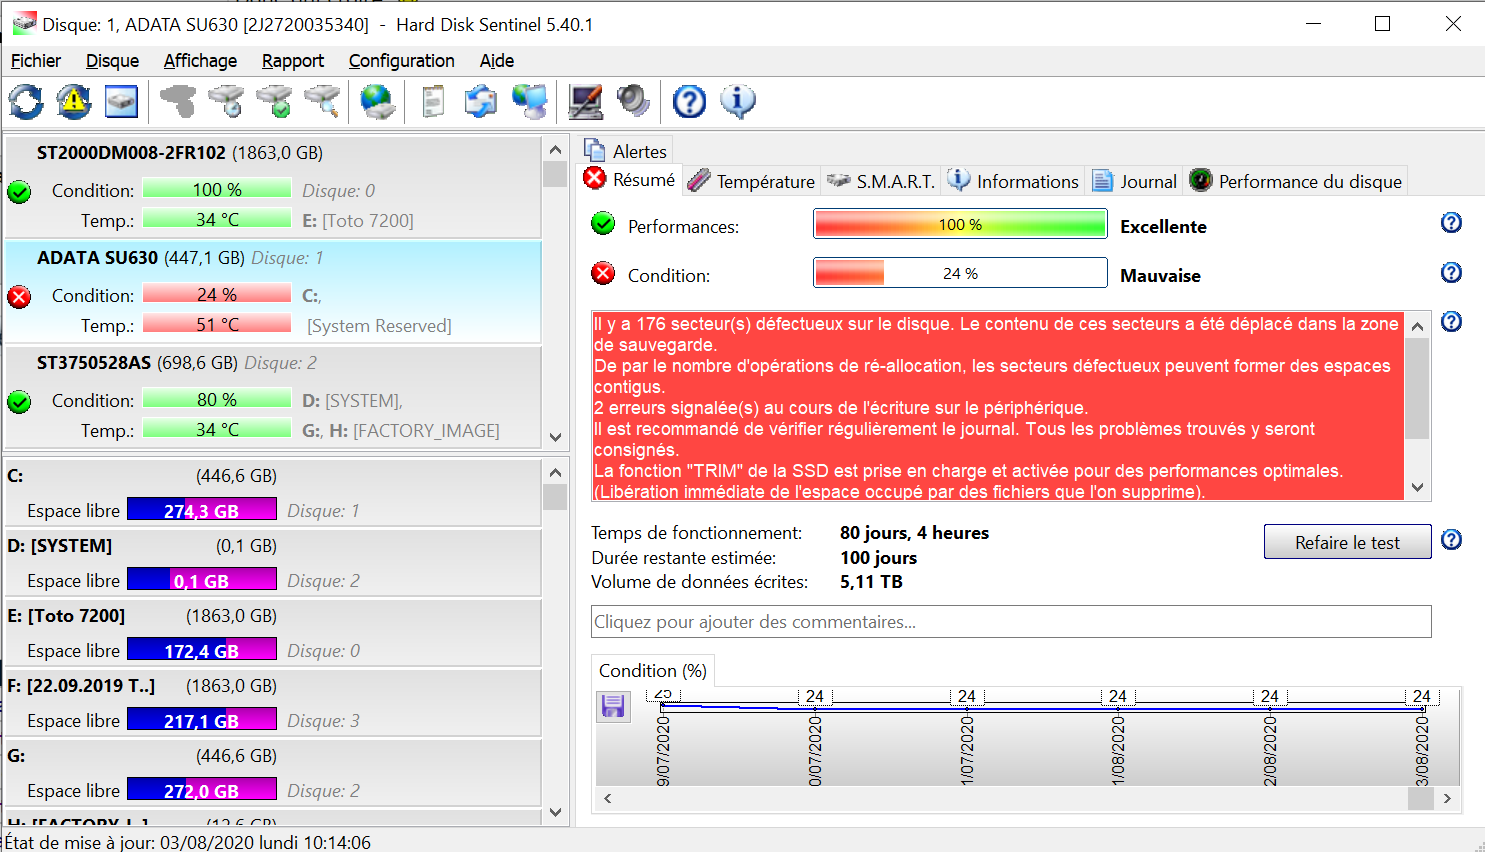Open the Fichier menu
The width and height of the screenshot is (1485, 852).
point(36,61)
